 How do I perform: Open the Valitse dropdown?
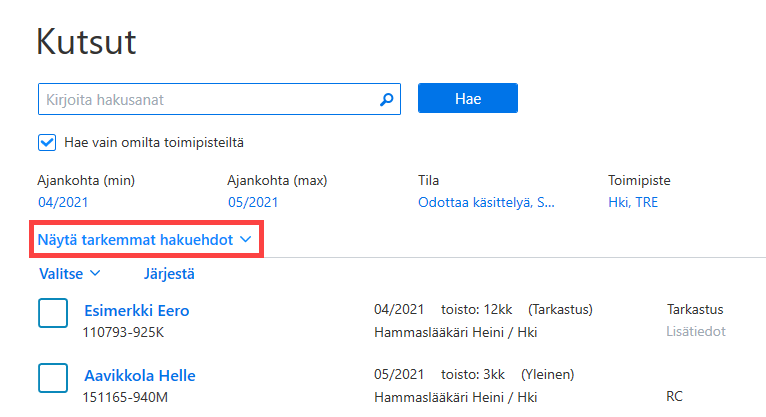(70, 273)
